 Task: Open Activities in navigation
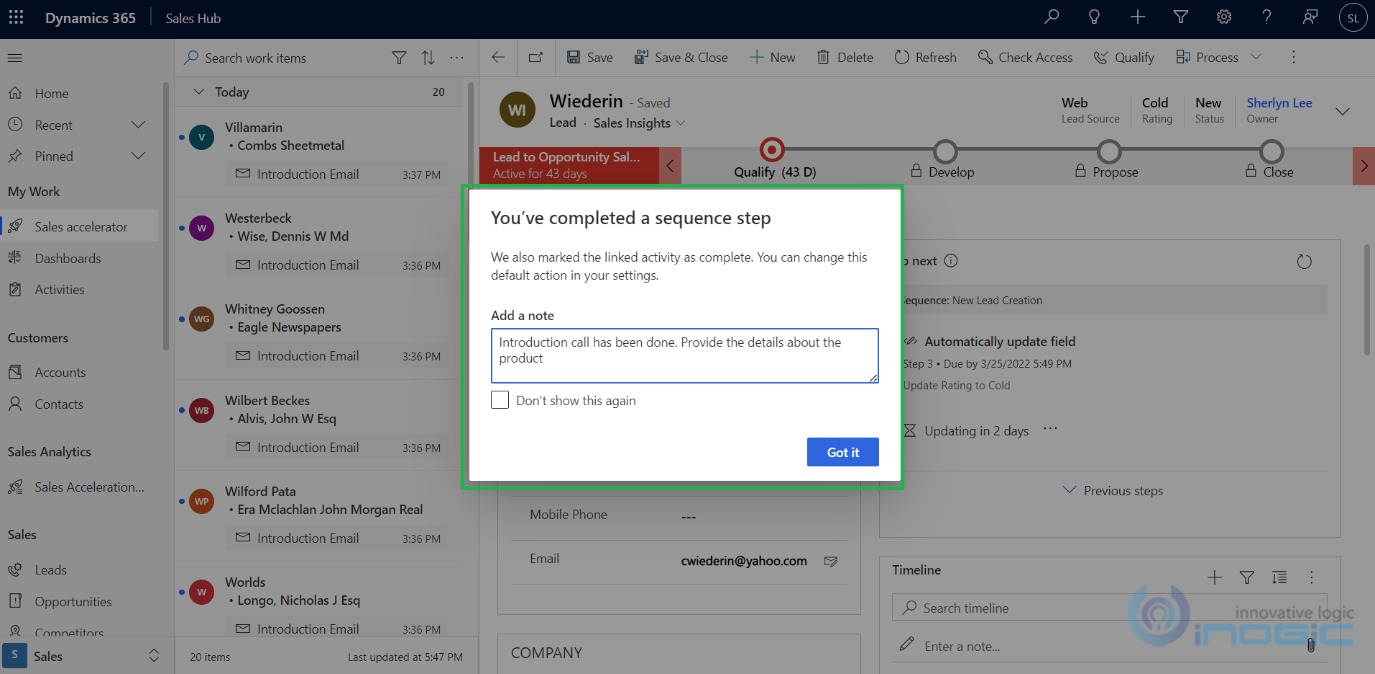(x=60, y=289)
